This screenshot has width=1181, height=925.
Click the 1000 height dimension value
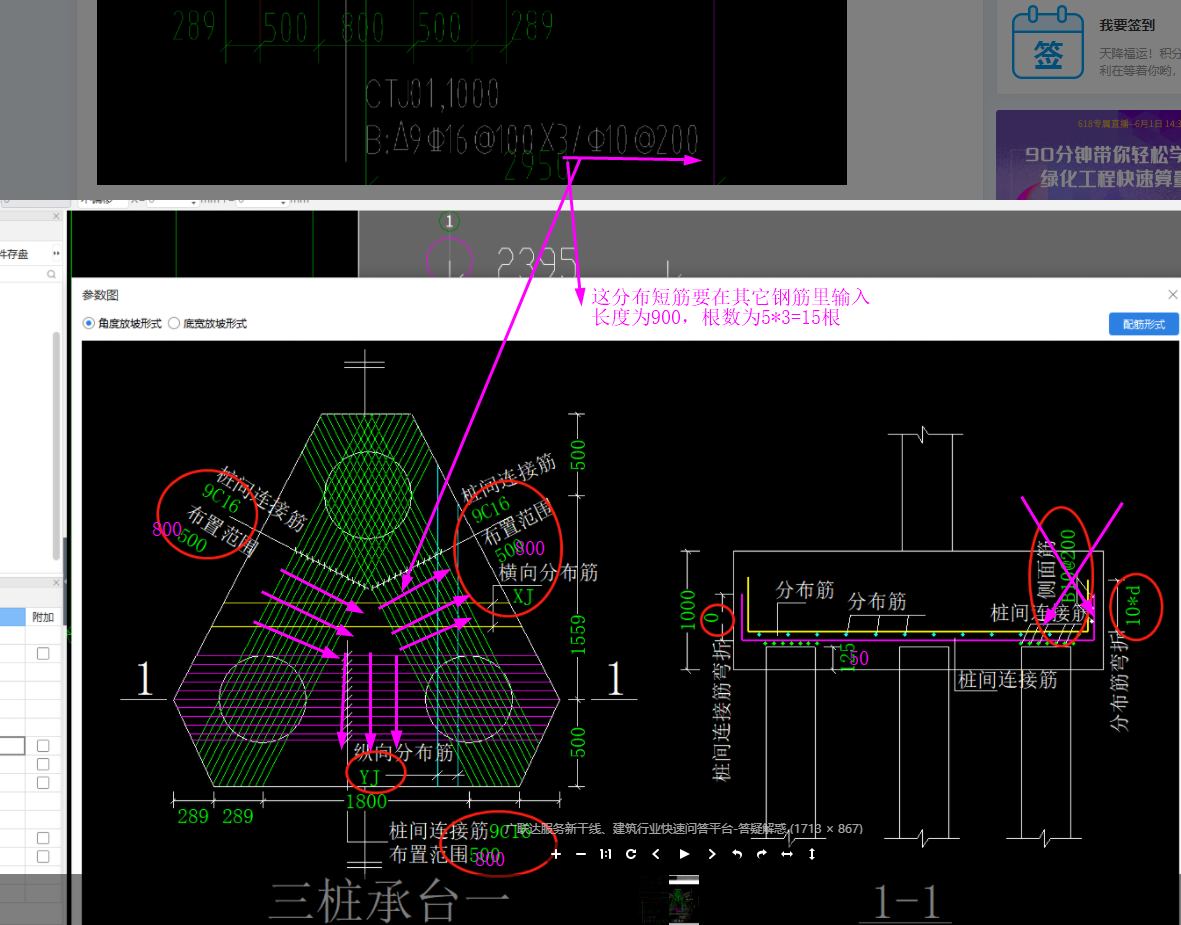click(688, 610)
